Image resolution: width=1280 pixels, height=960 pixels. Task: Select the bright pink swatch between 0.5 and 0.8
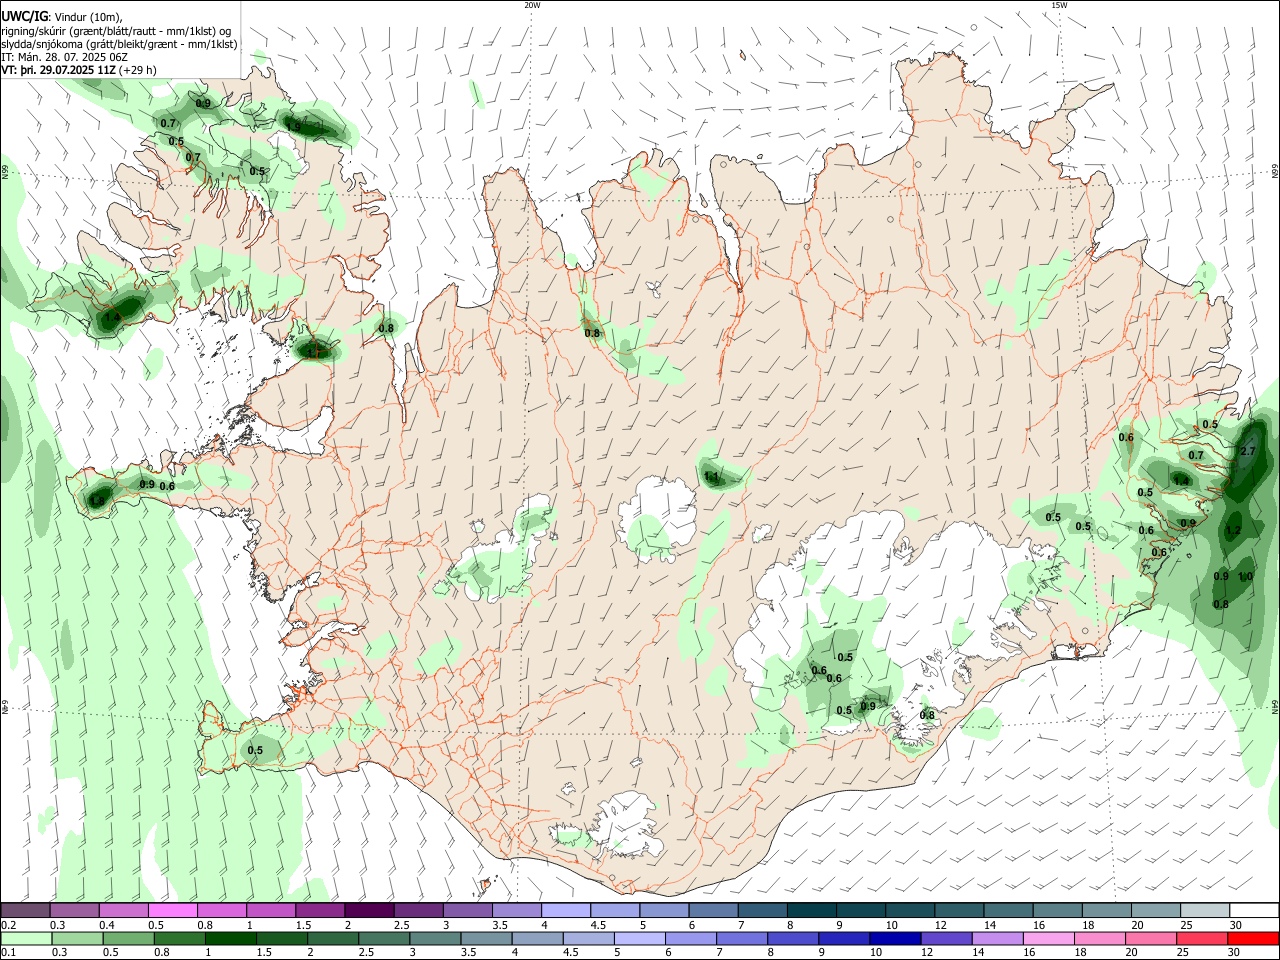[173, 911]
